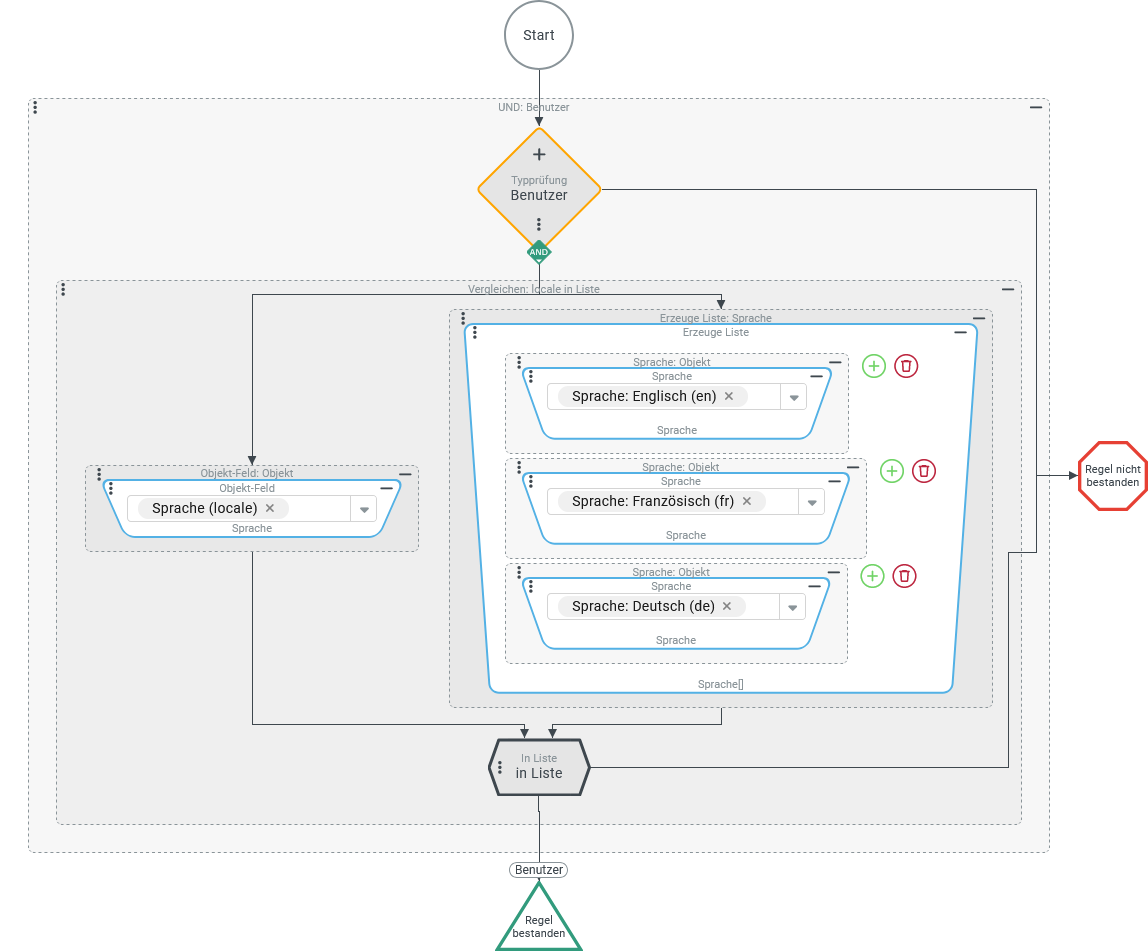Collapse the Vergleichen: locale in Liste group
This screenshot has width=1148, height=951.
(1007, 289)
